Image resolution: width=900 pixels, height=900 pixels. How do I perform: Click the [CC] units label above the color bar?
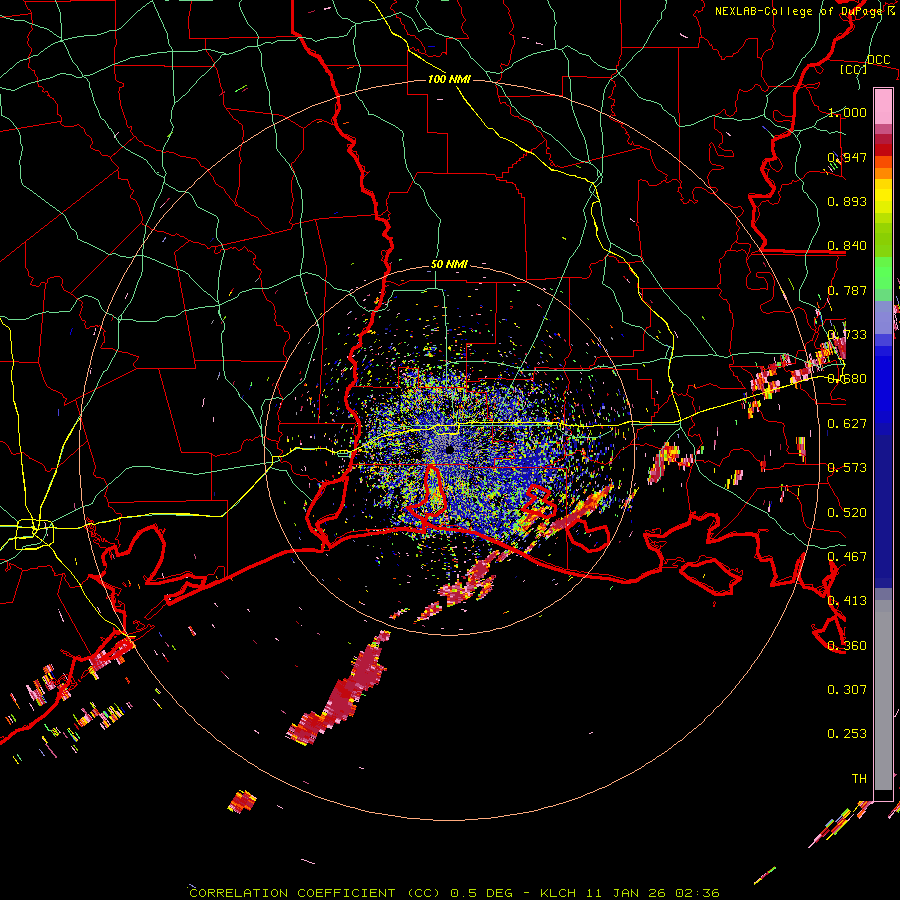(x=854, y=69)
